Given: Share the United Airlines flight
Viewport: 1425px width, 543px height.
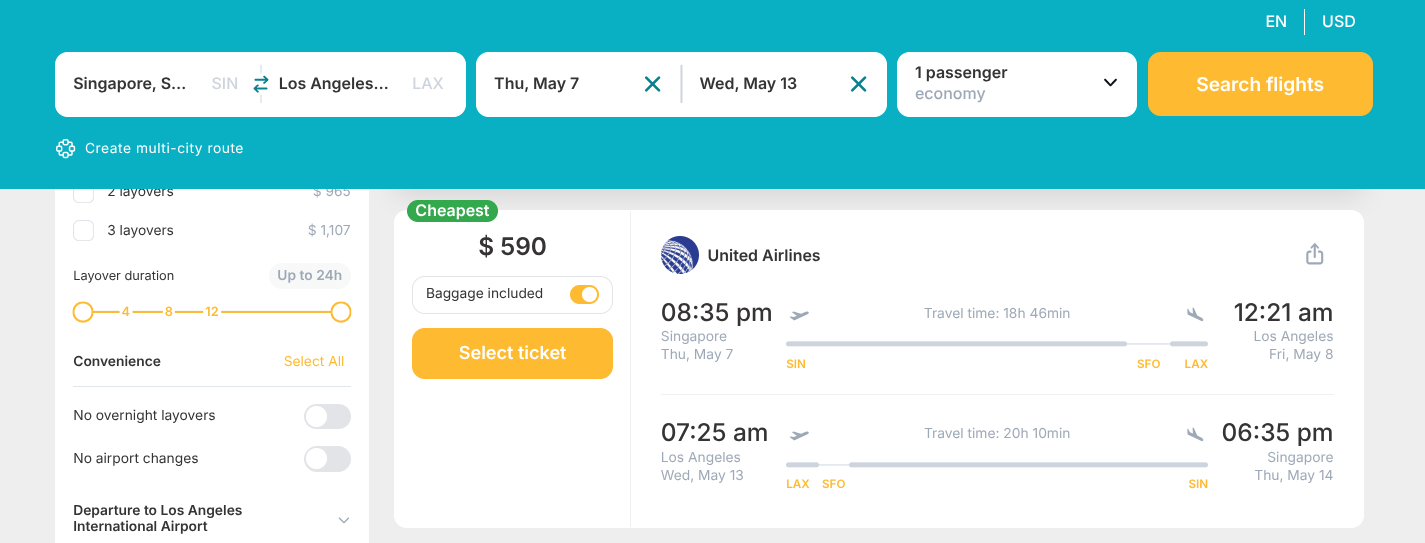Looking at the screenshot, I should [x=1315, y=255].
